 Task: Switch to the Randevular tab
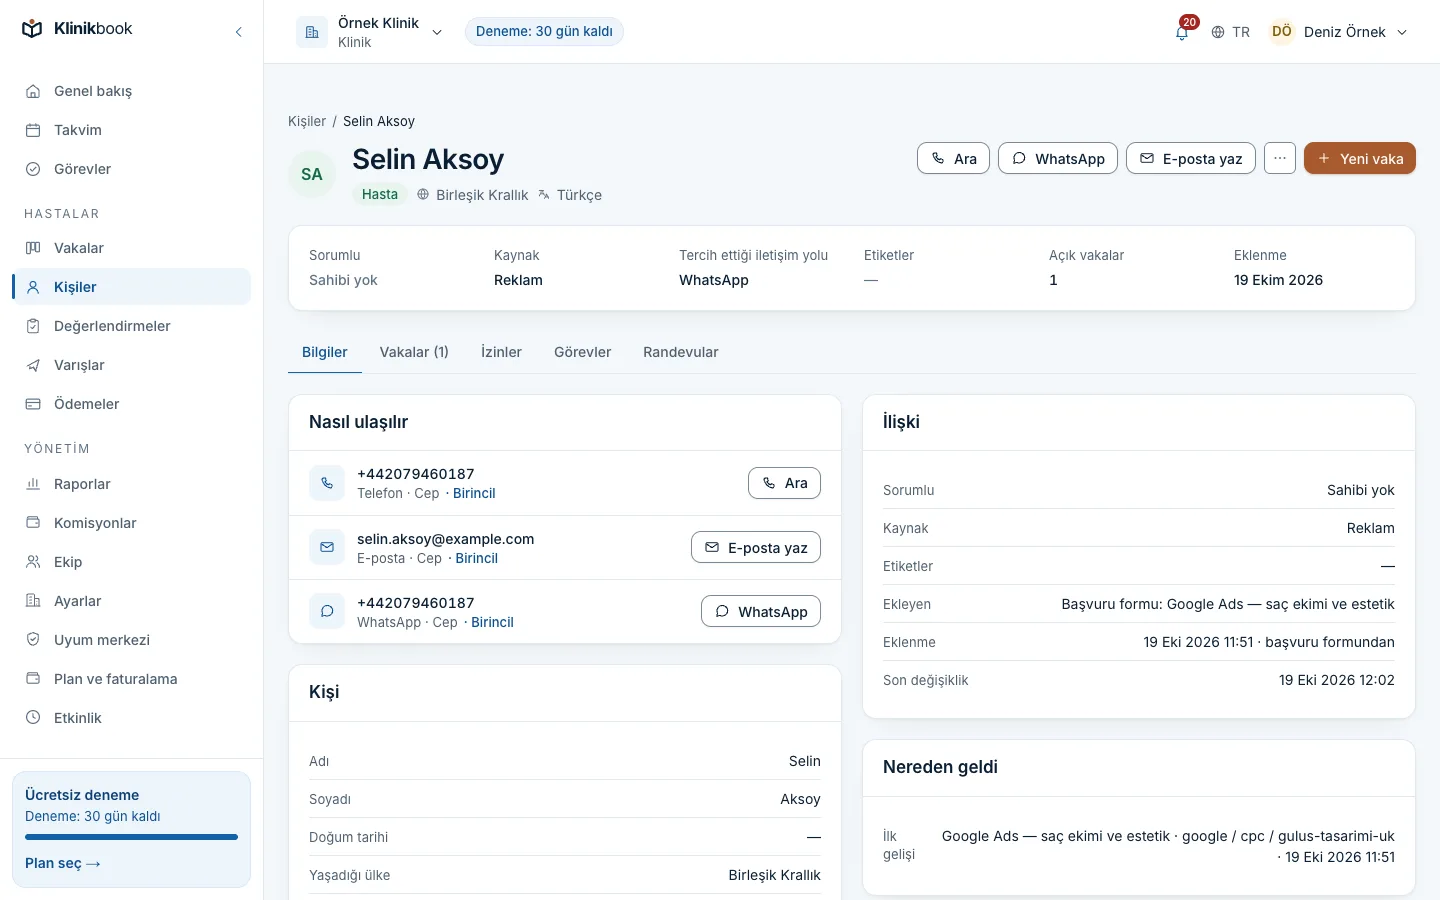click(x=681, y=352)
